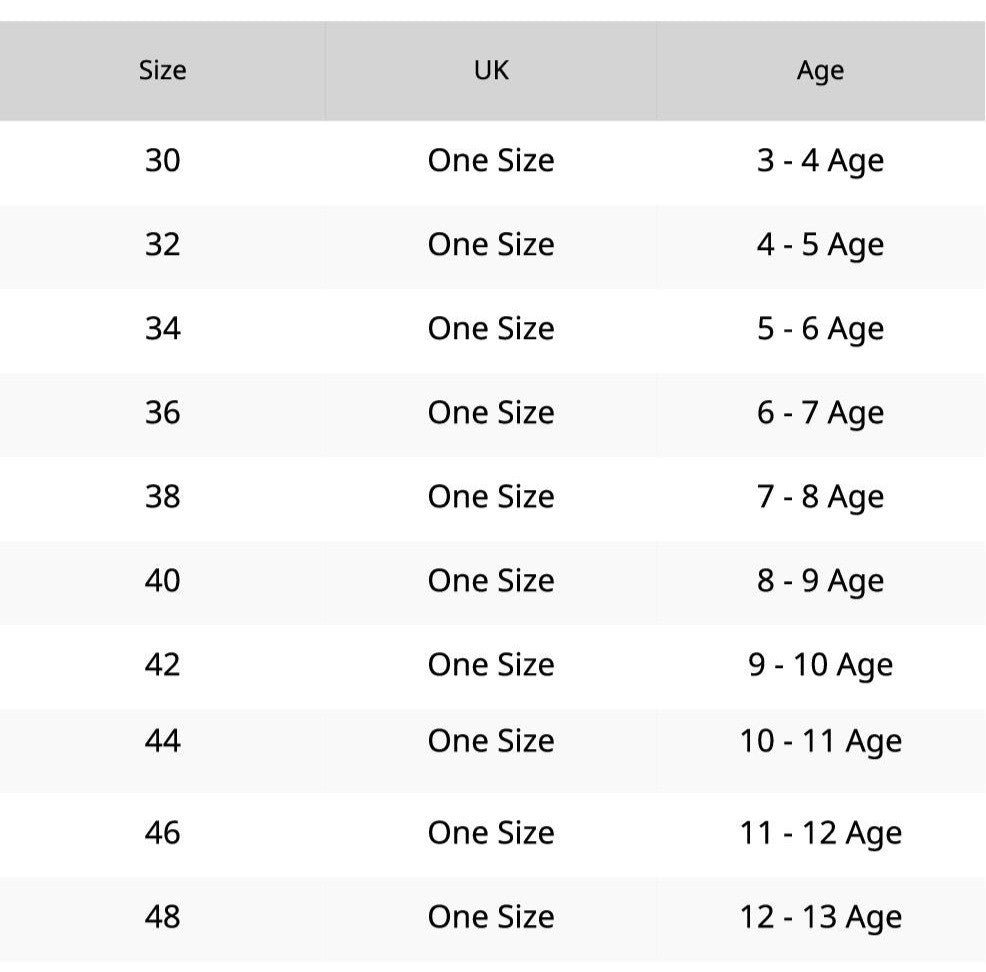986x972 pixels.
Task: Click the Size column header
Action: coord(163,71)
